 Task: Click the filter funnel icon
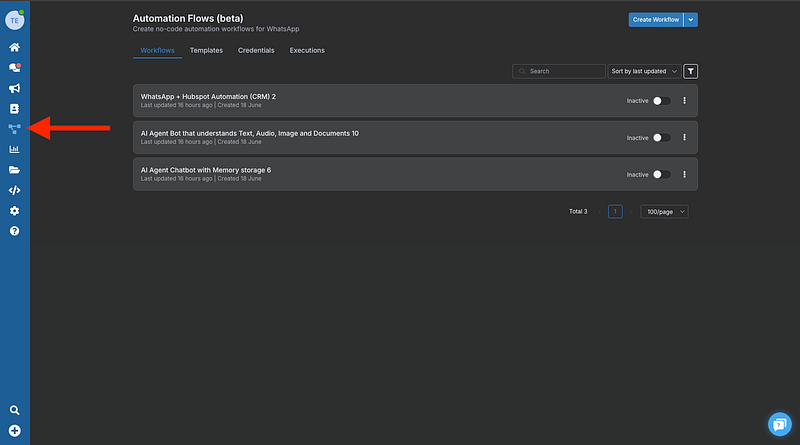point(692,71)
